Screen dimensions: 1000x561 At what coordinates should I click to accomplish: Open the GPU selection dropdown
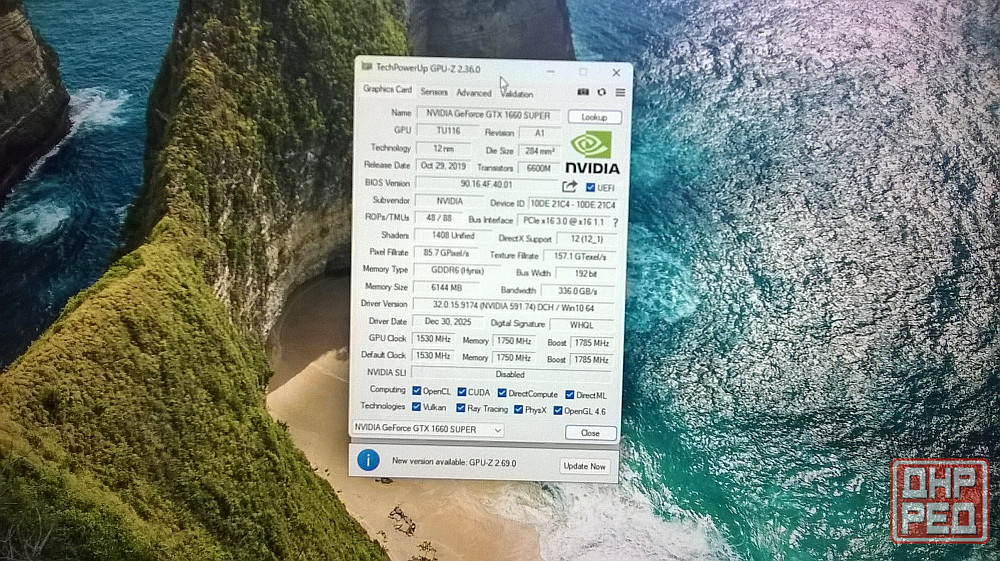(427, 429)
